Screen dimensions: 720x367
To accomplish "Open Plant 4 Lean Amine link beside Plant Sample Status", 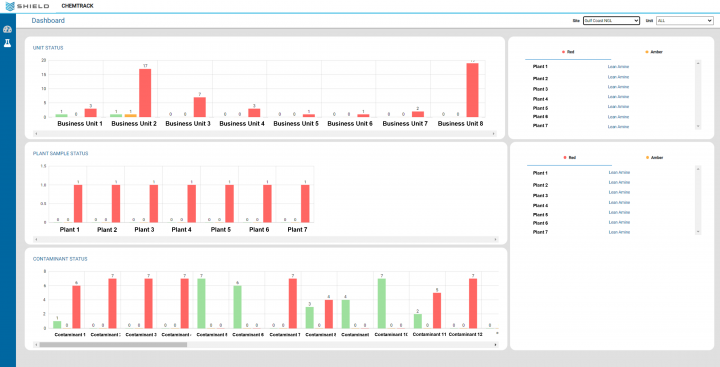I will click(619, 203).
